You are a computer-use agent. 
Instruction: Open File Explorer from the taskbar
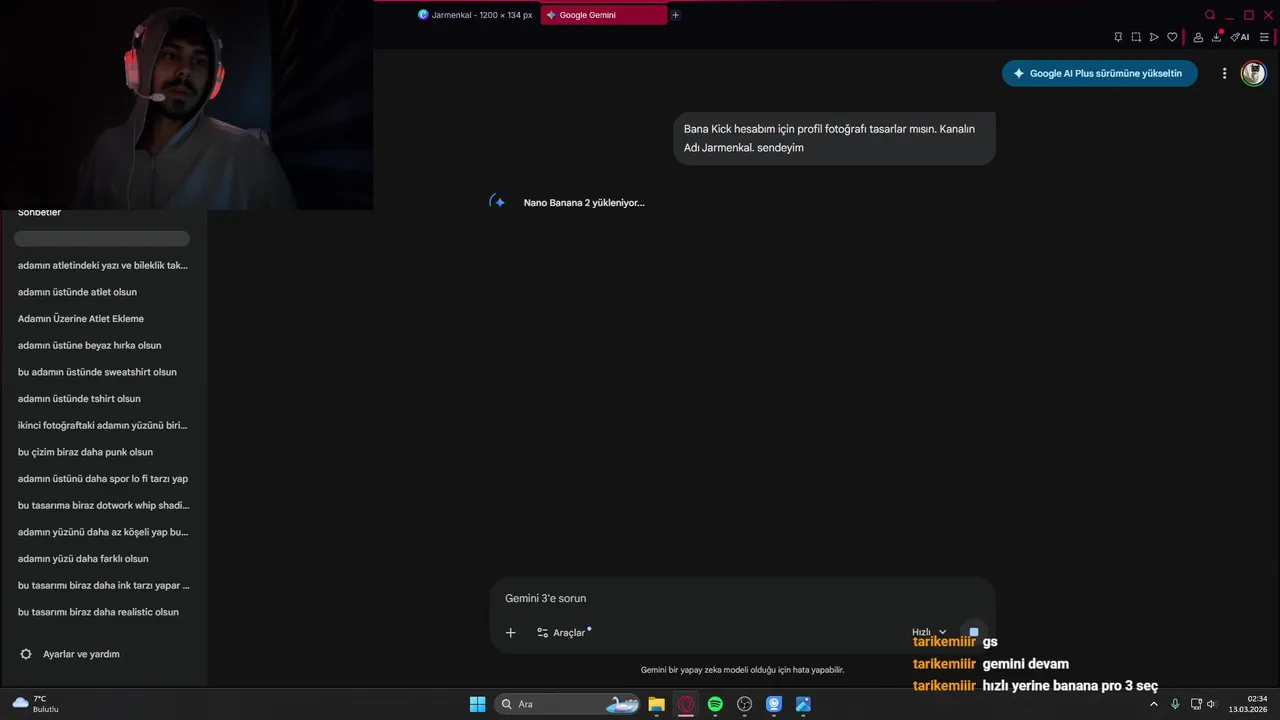(x=656, y=704)
